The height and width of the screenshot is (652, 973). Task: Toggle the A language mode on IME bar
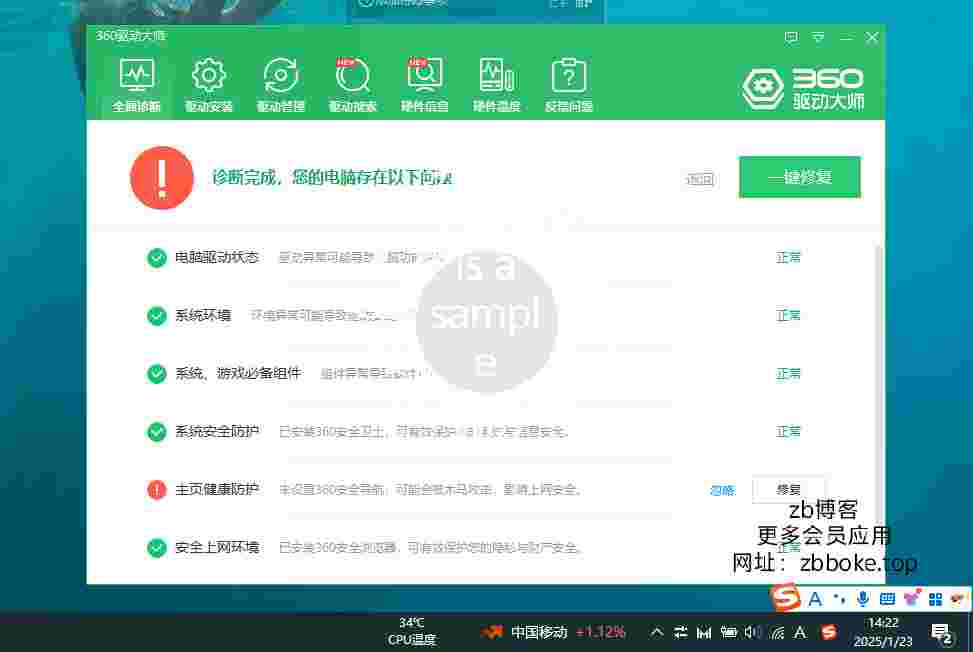coord(815,599)
